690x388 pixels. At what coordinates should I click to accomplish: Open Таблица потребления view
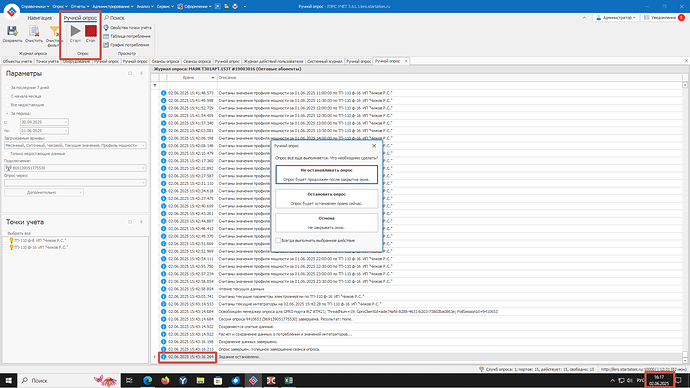point(127,36)
